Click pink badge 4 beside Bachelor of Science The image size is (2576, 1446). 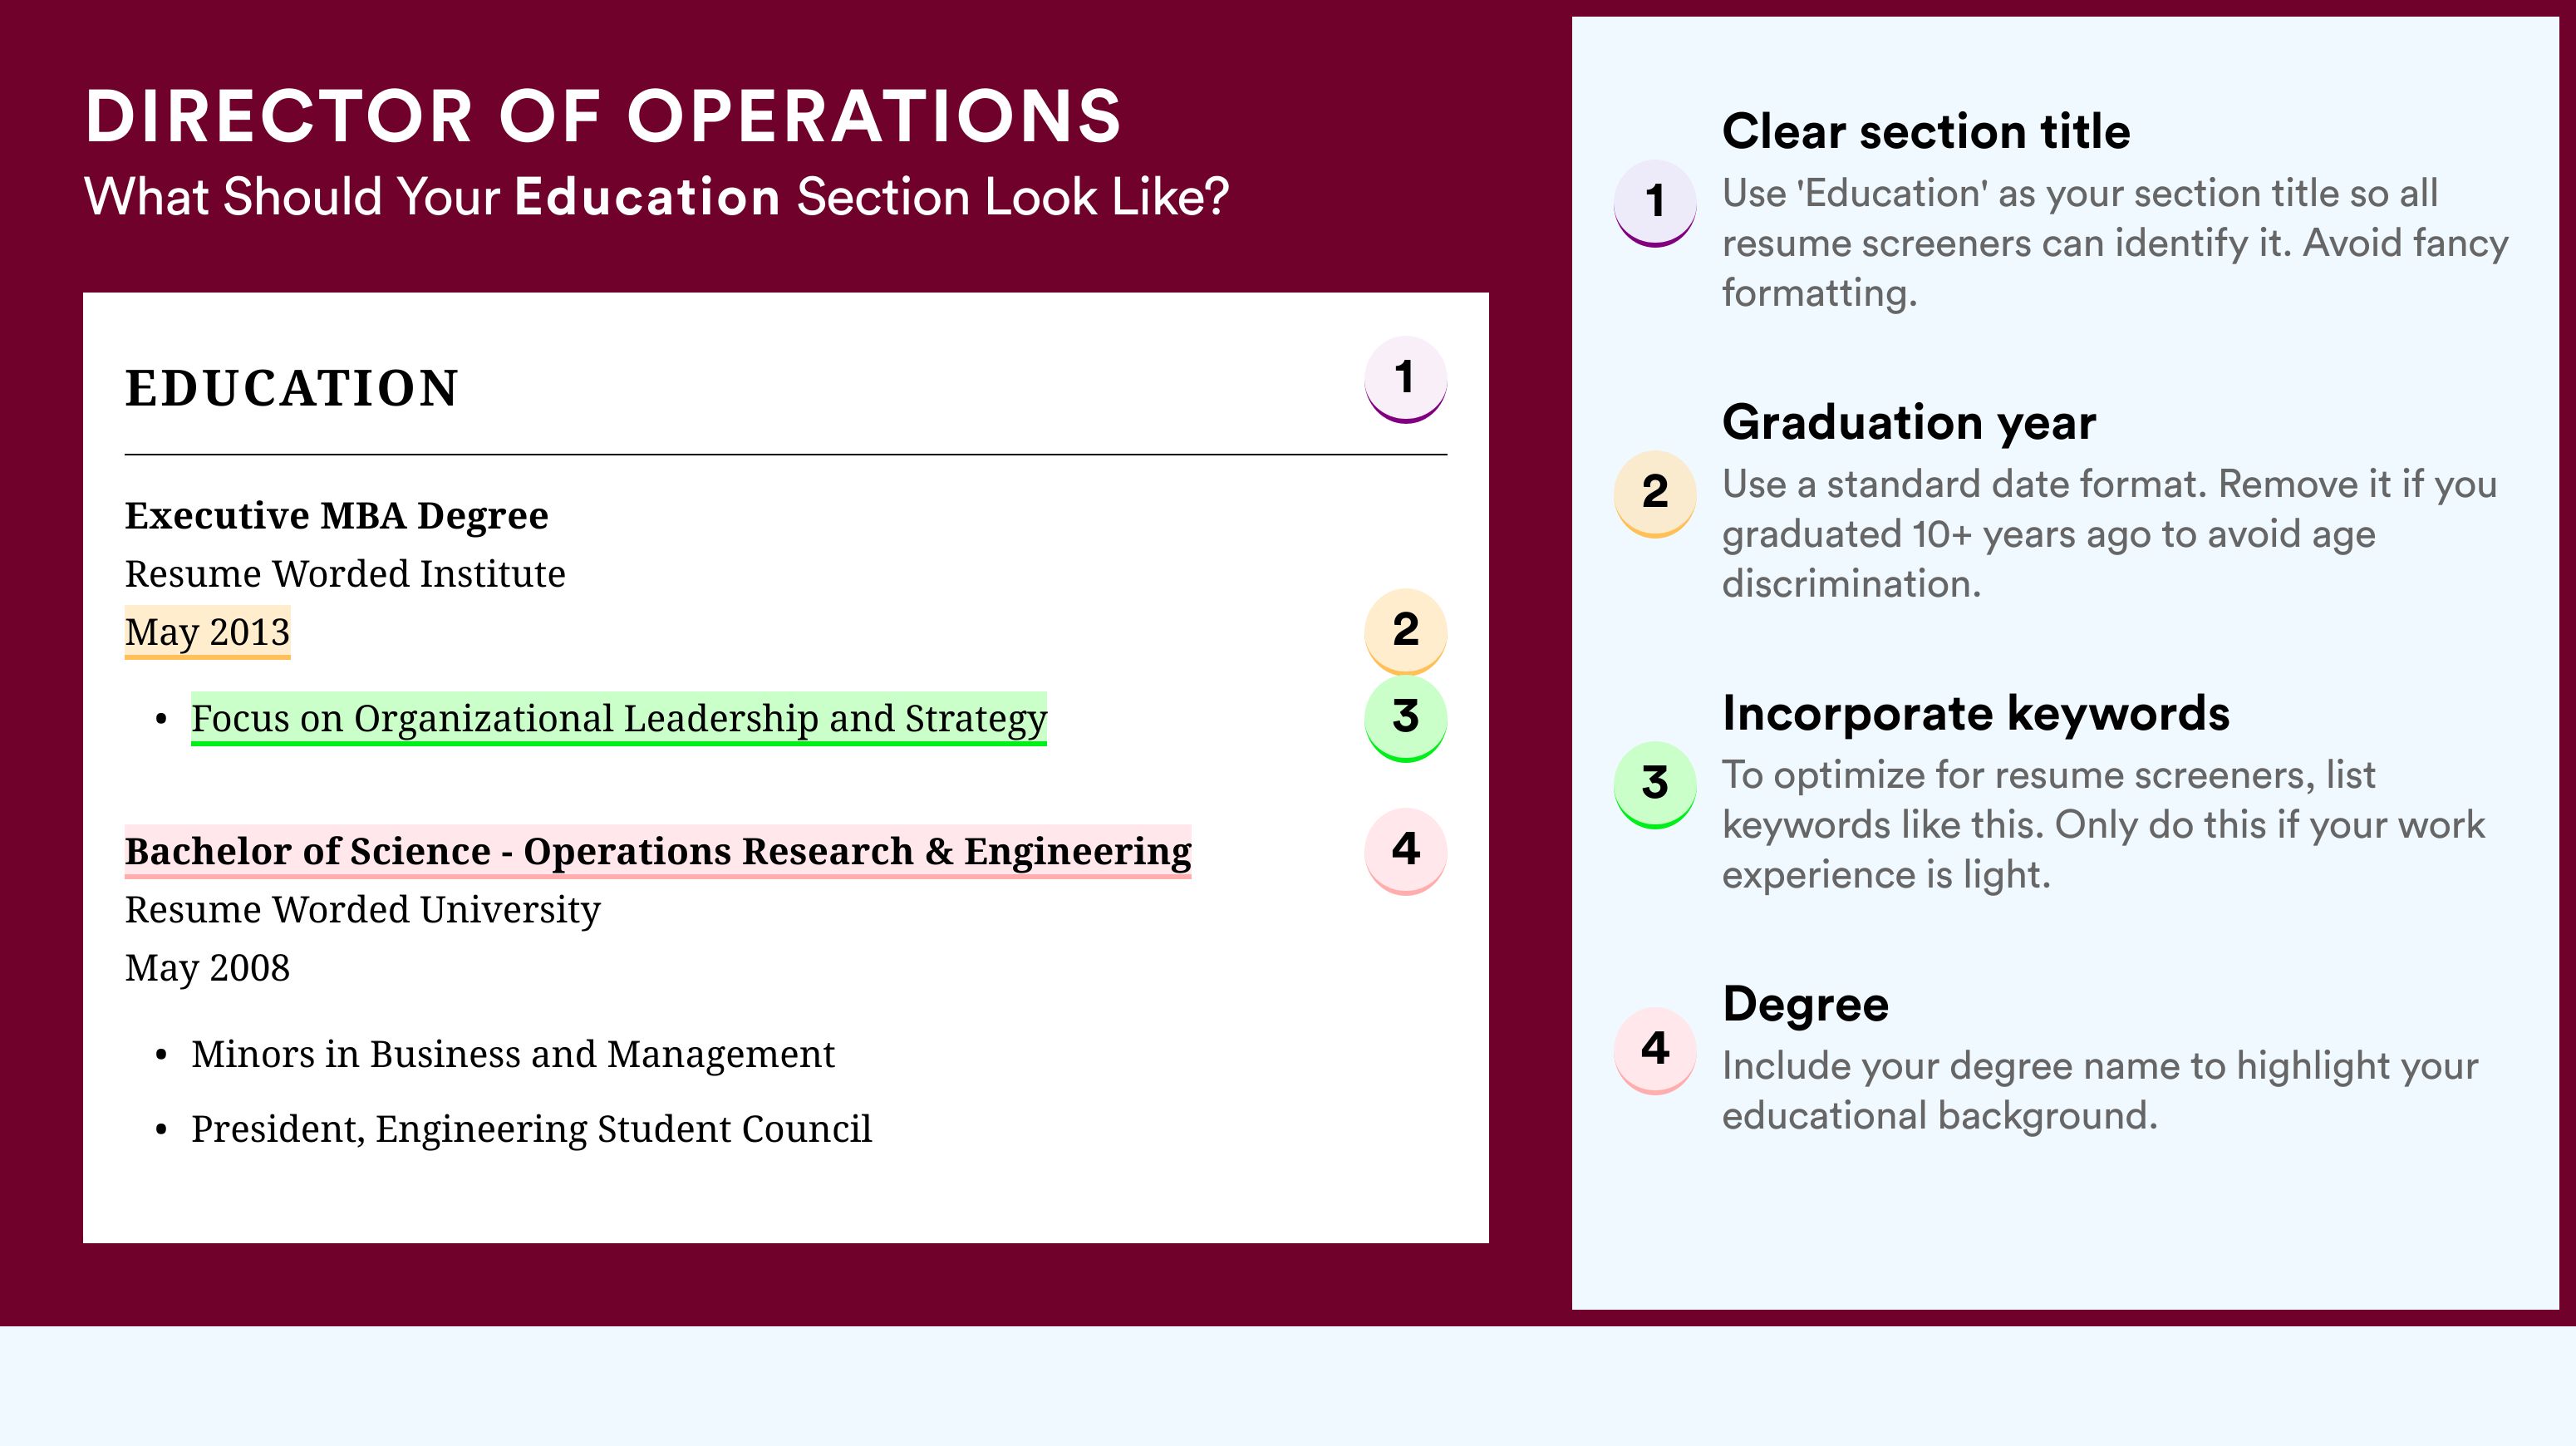(1405, 851)
